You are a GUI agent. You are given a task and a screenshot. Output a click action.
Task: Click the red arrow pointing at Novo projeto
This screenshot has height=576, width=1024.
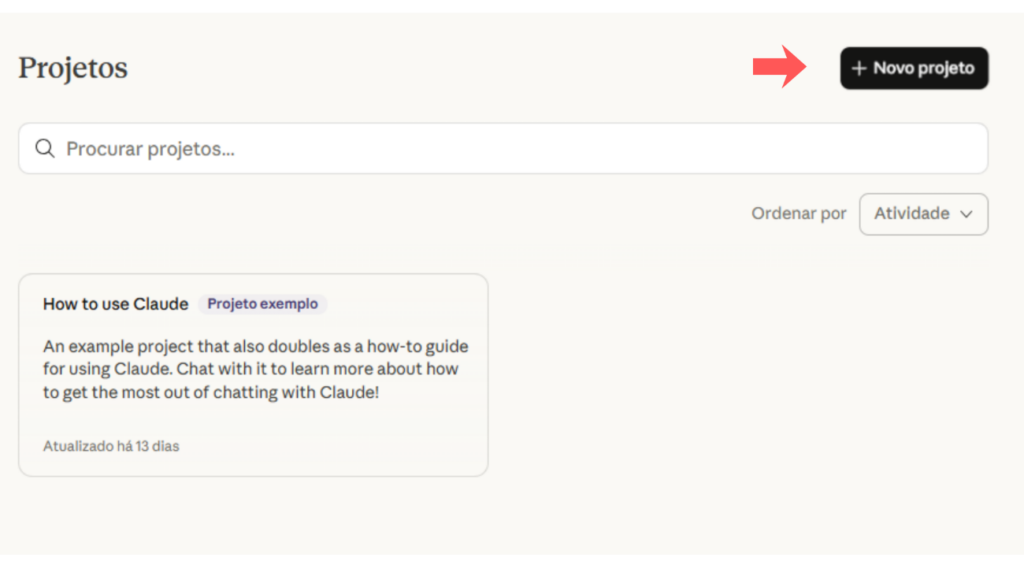point(779,67)
